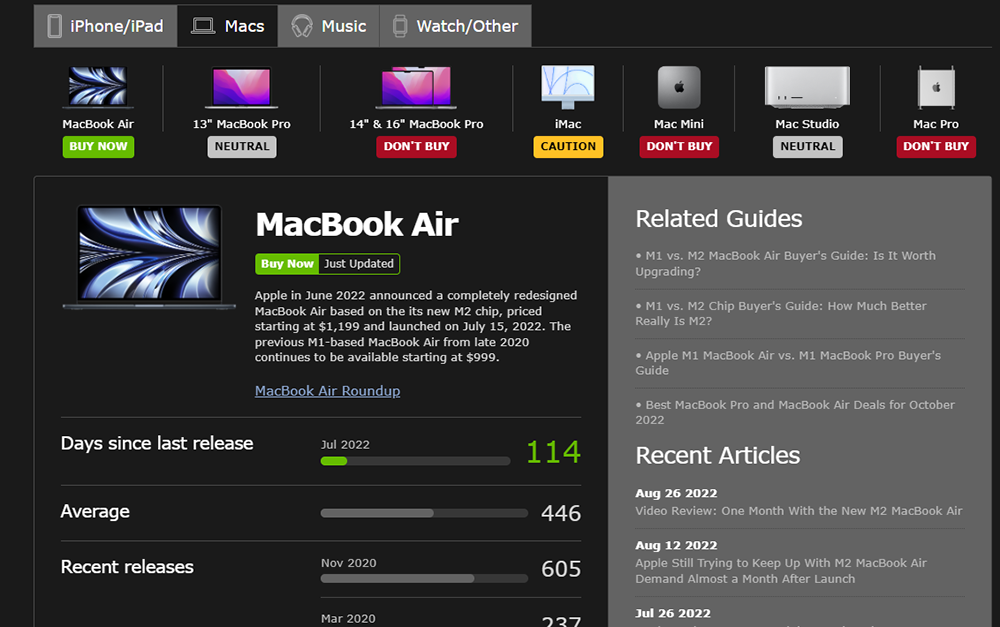Click the Jul 26 2022 article date
Viewport: 1000px width, 627px height.
[673, 613]
